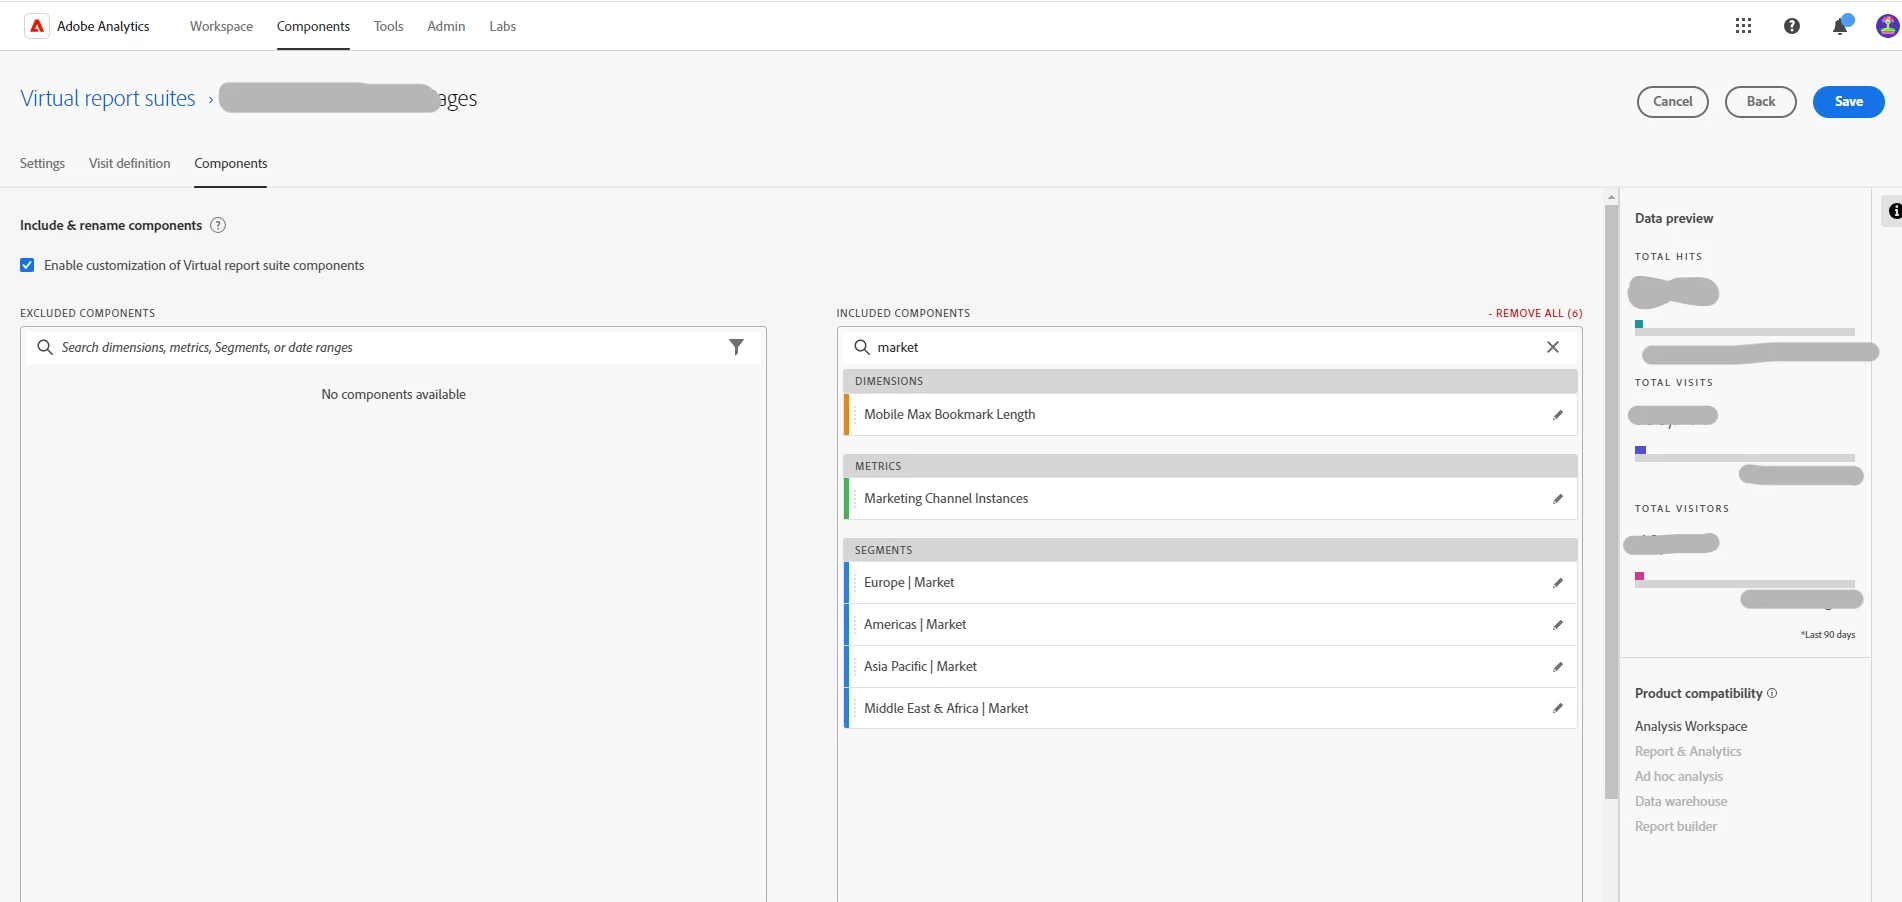Edit Marketing Channel Instances with pencil icon
The height and width of the screenshot is (902, 1902).
(1558, 498)
